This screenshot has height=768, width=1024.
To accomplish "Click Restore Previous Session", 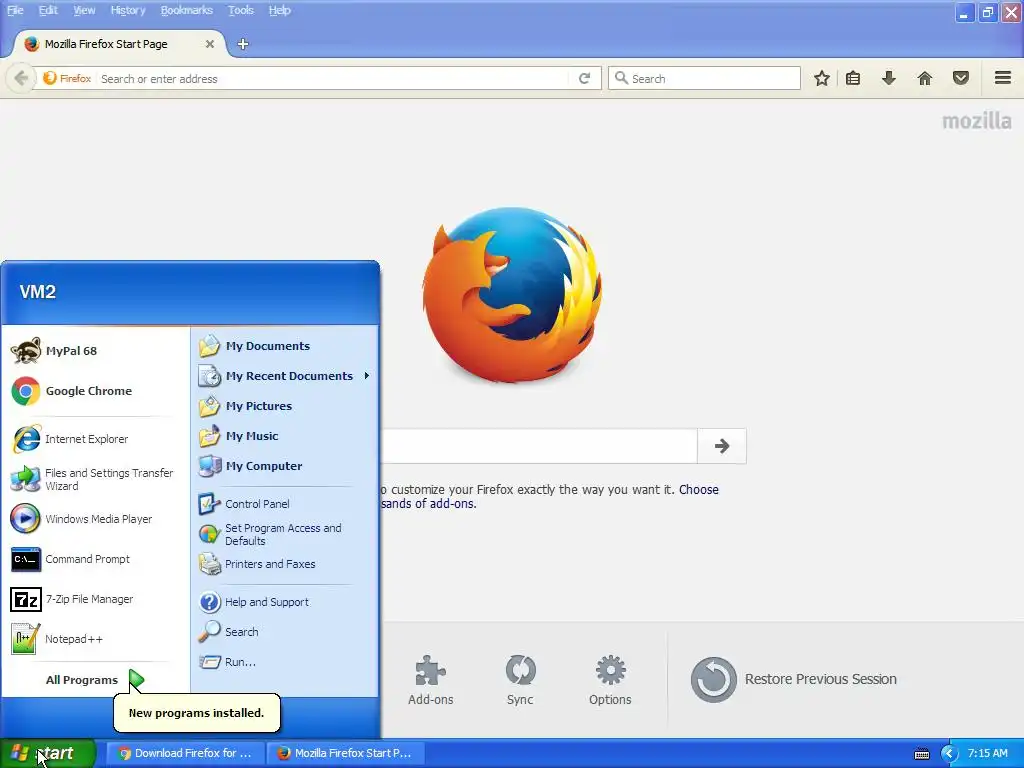I will (793, 679).
